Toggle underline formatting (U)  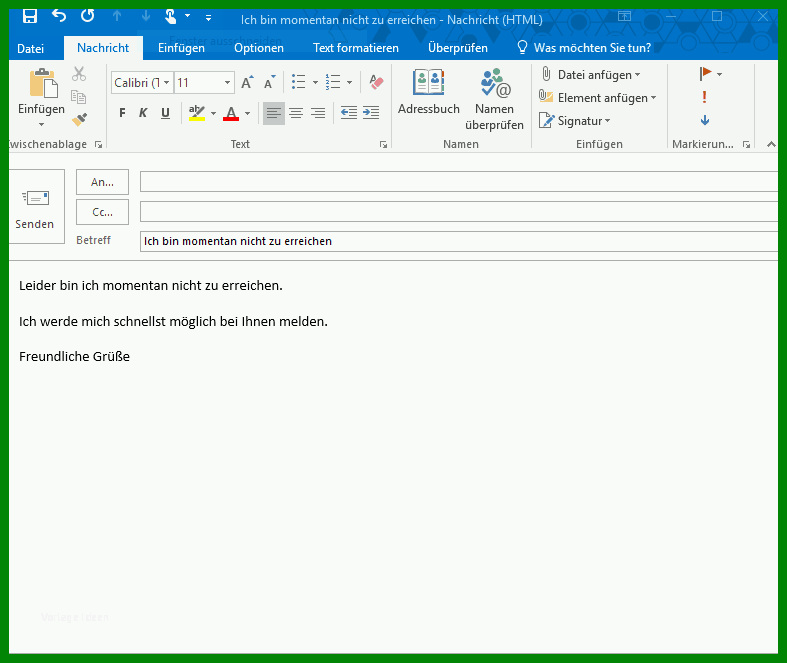(165, 113)
